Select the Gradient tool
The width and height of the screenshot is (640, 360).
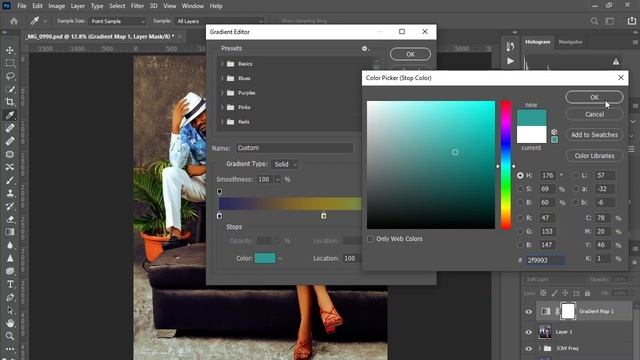click(10, 232)
